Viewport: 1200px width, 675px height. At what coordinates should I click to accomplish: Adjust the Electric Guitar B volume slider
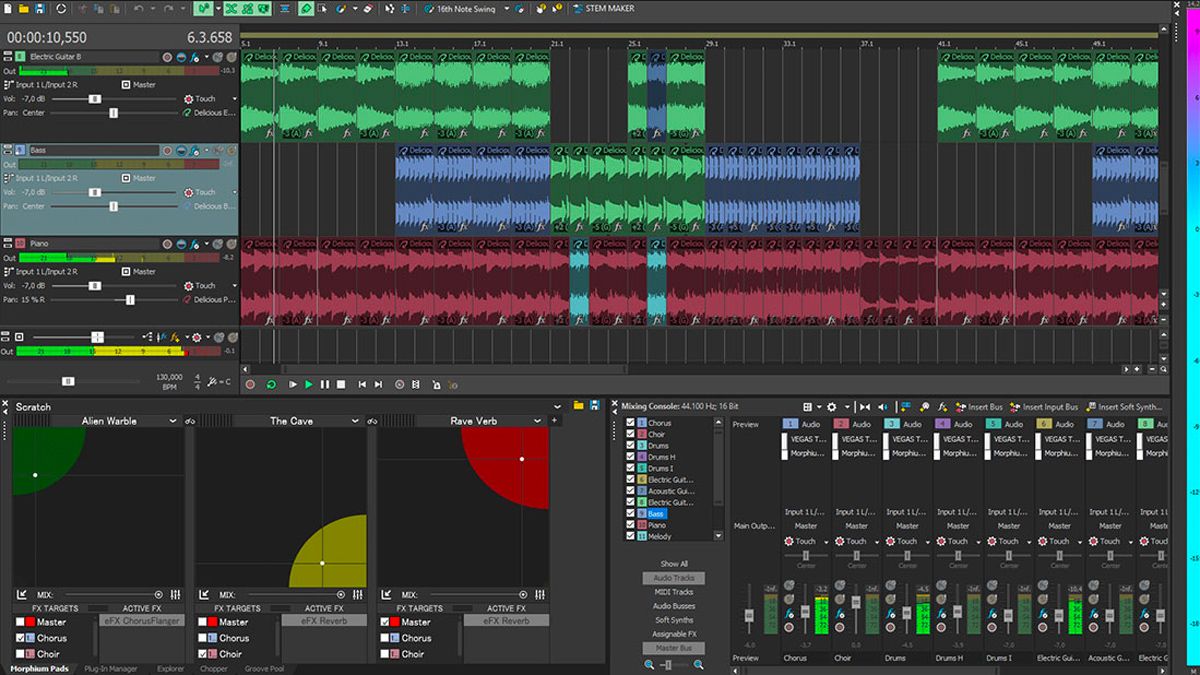[x=95, y=99]
